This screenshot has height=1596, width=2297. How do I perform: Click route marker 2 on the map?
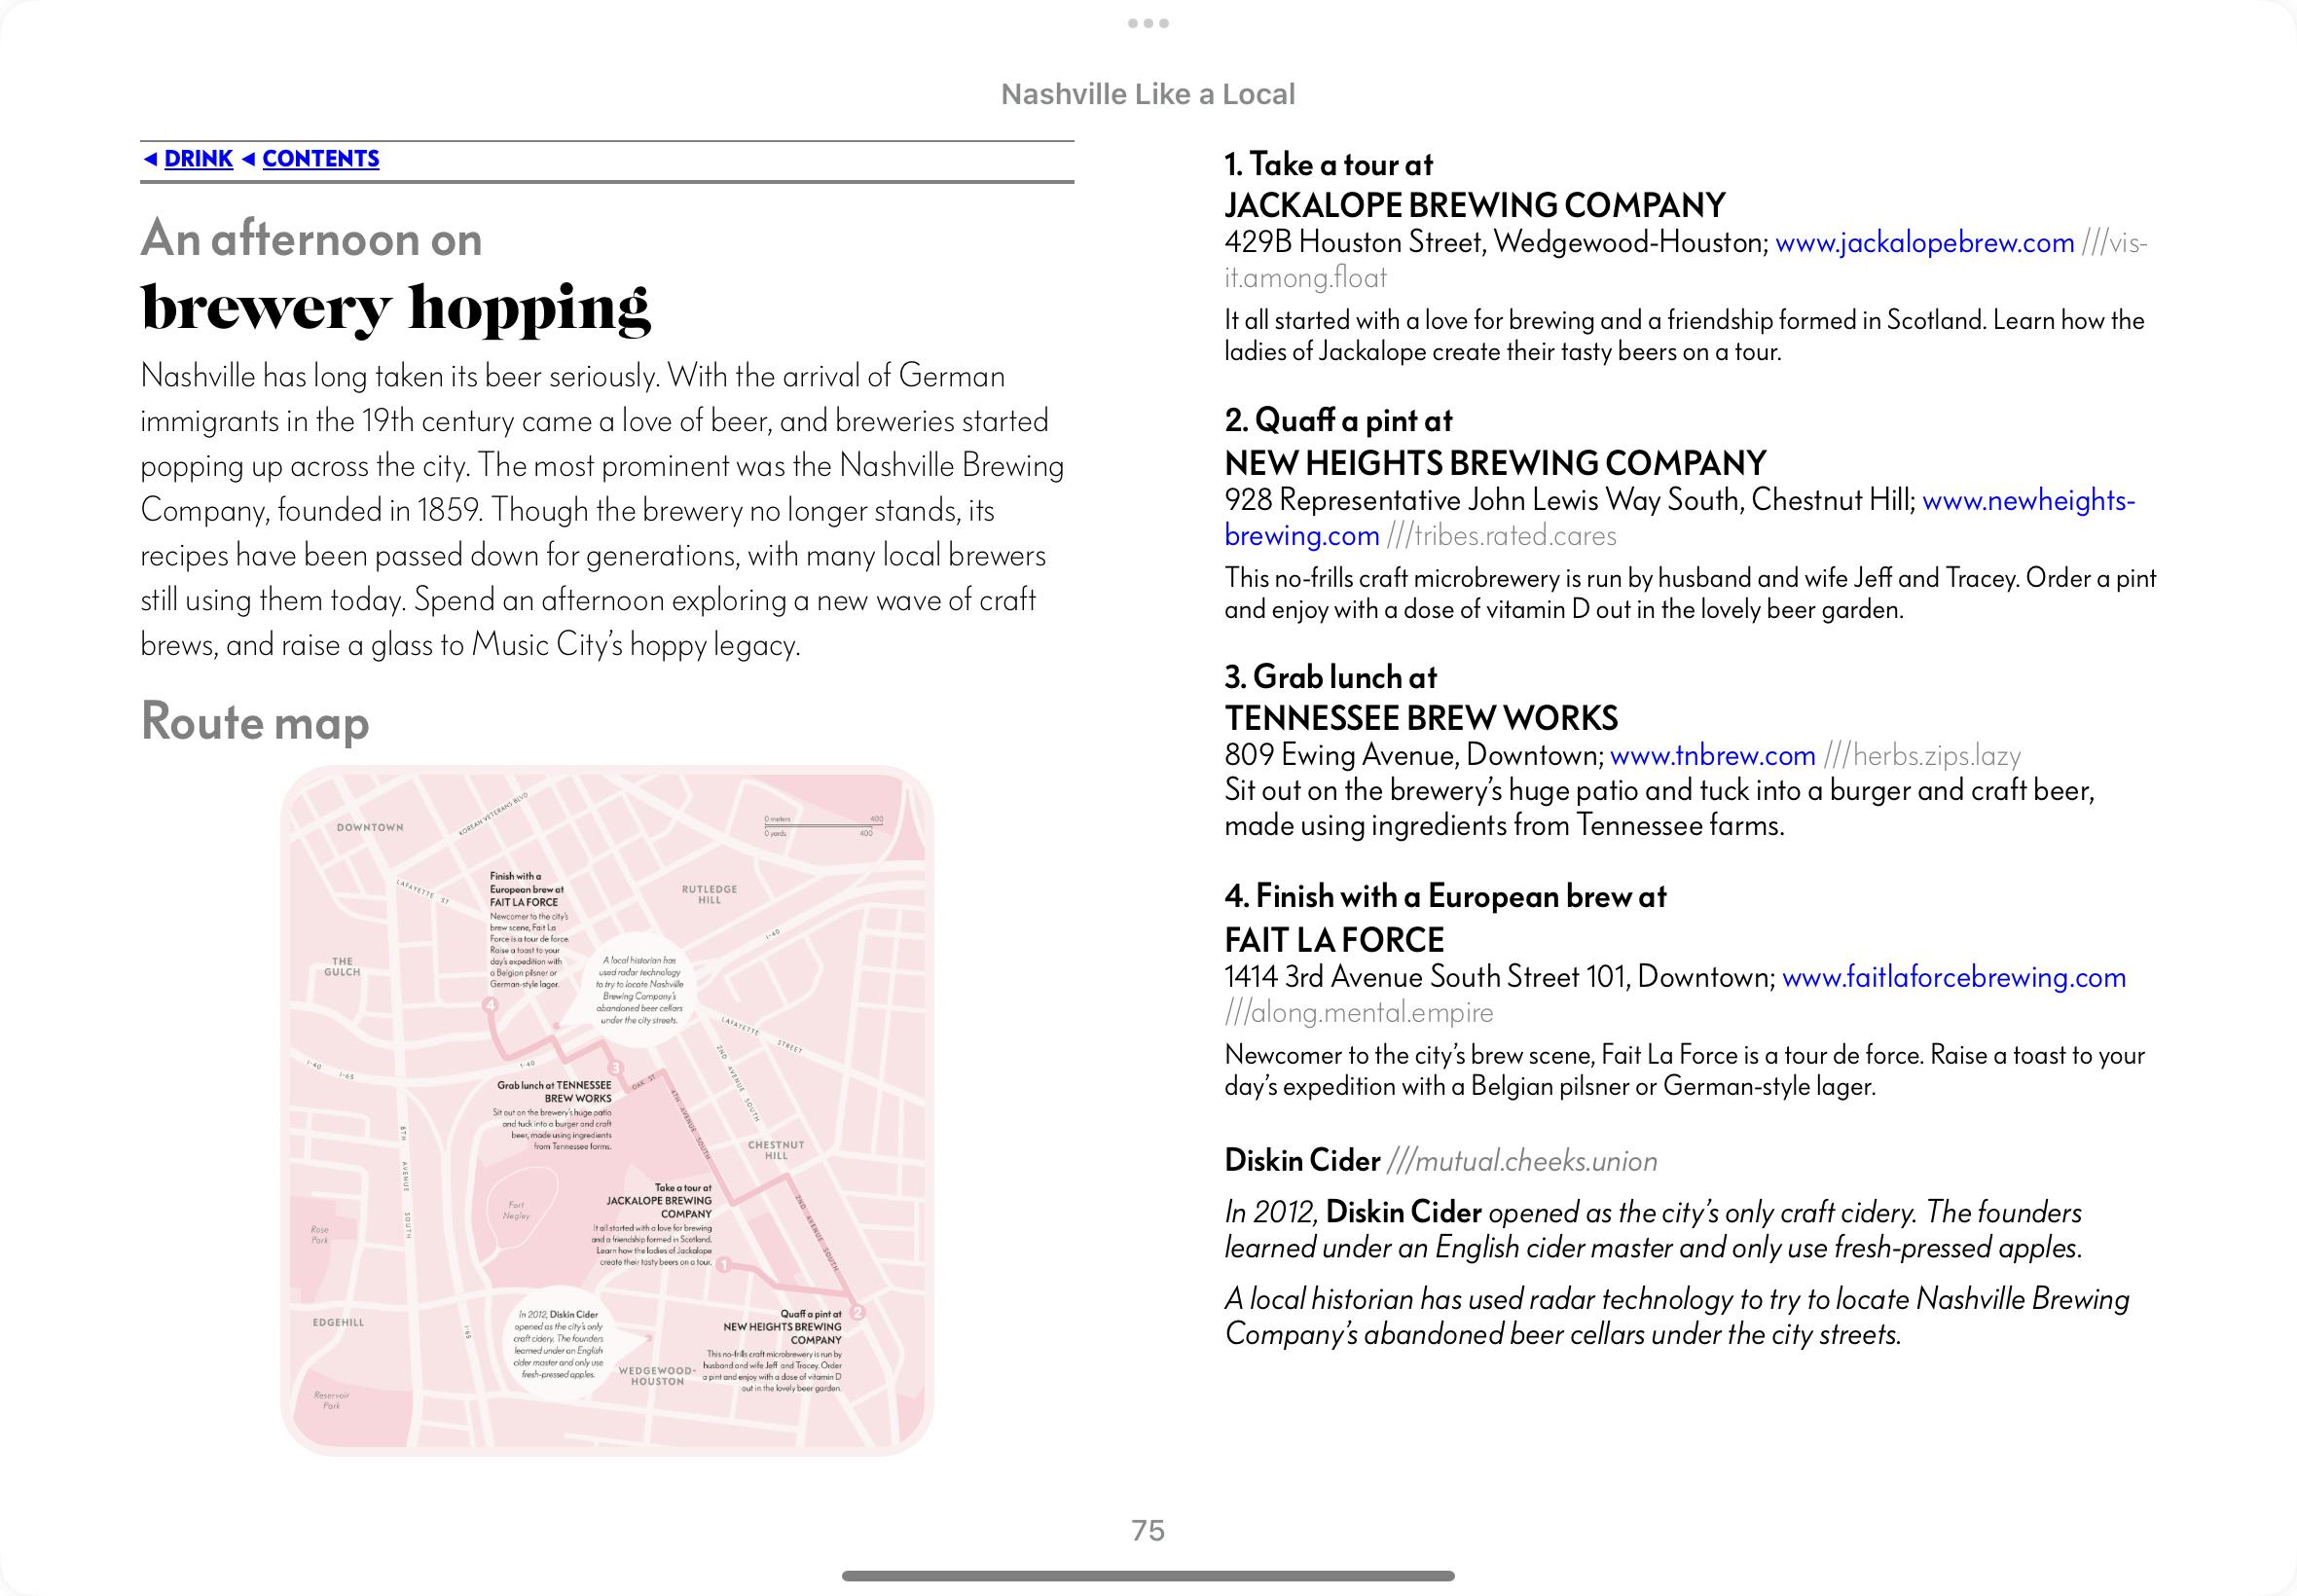click(857, 1312)
